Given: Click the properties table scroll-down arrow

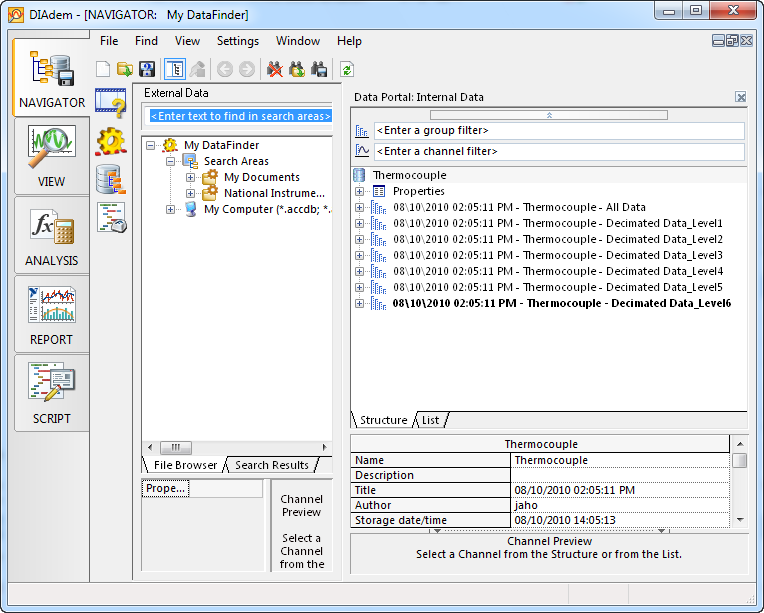Looking at the screenshot, I should (739, 520).
